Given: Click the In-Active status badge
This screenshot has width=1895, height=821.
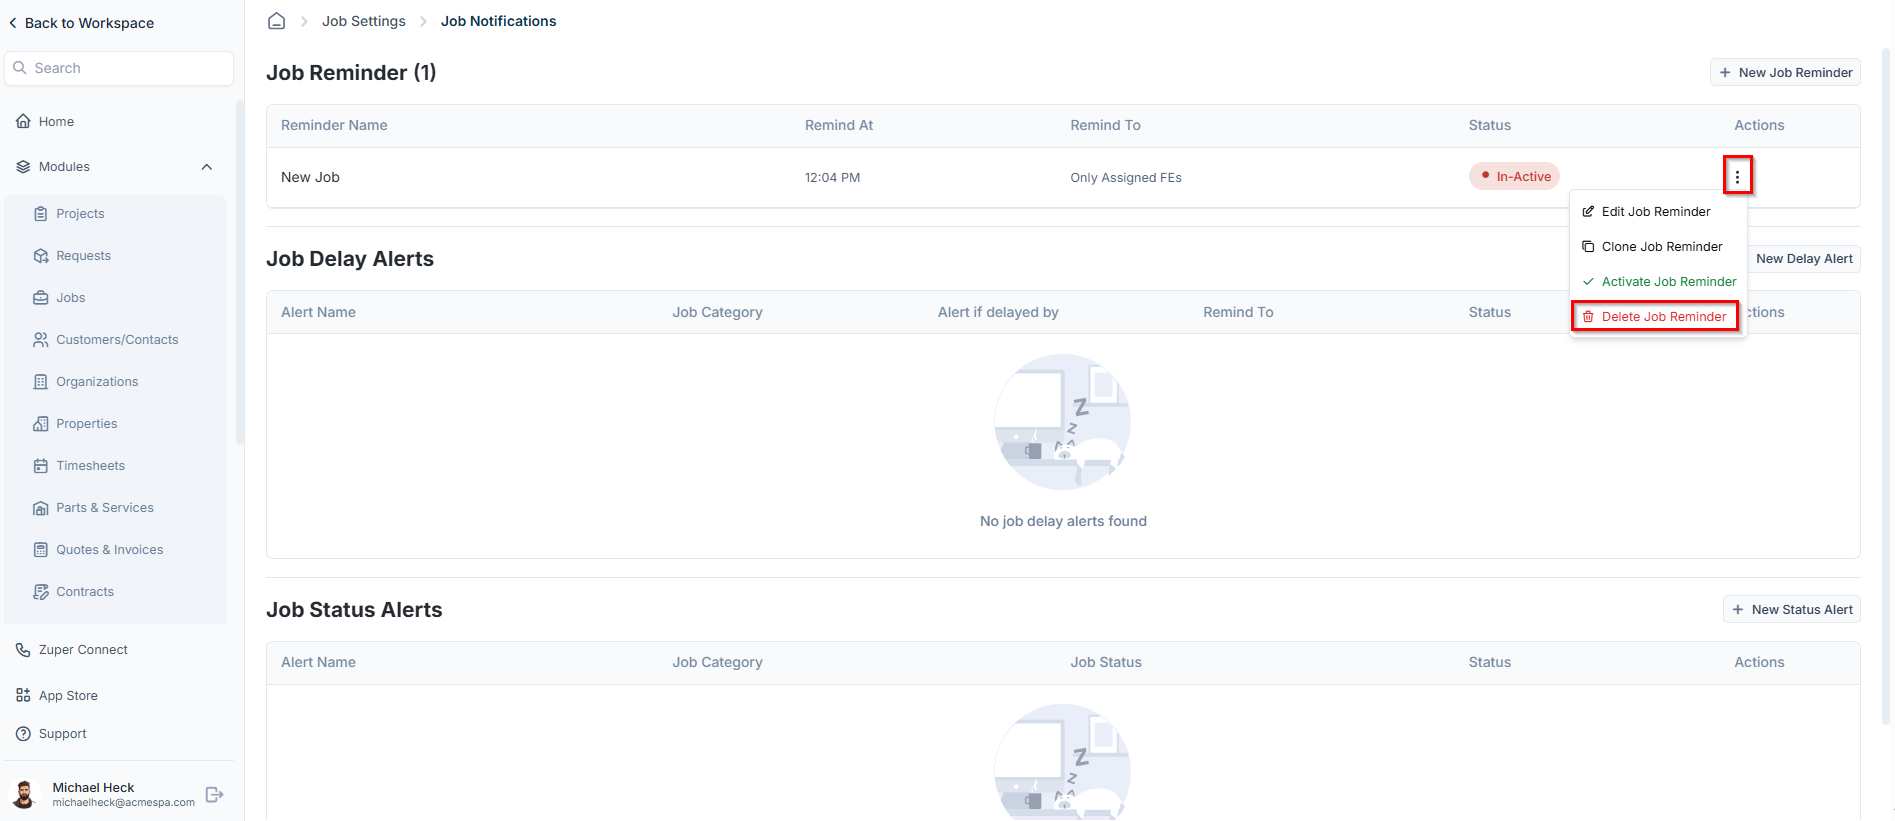Looking at the screenshot, I should 1514,176.
